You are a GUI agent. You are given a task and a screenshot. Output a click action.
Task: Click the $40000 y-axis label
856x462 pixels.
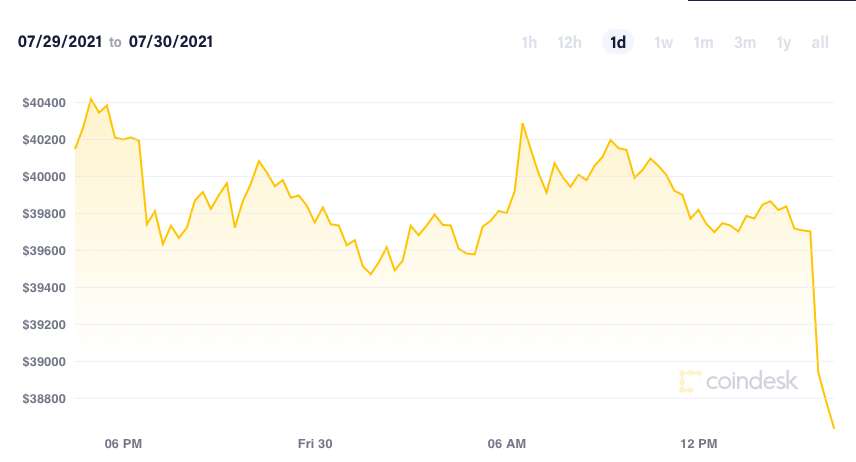43,177
